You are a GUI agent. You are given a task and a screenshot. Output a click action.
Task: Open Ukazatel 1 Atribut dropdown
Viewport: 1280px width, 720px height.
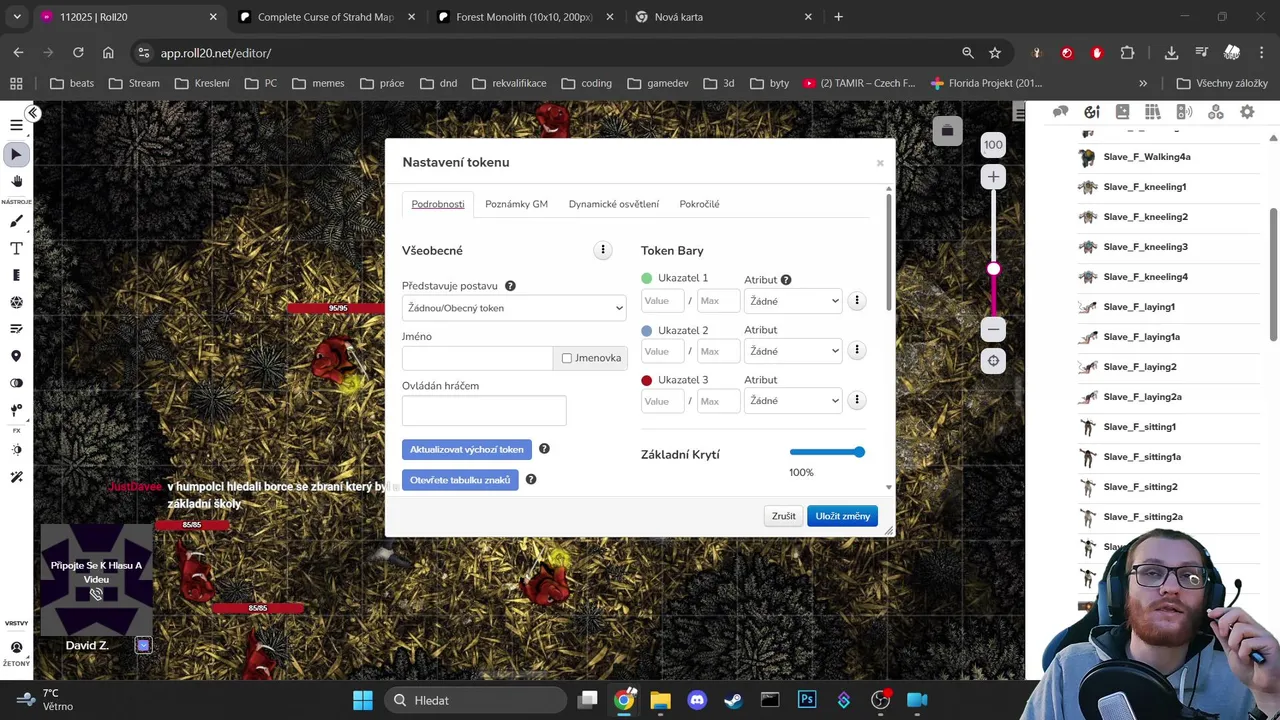pos(793,301)
